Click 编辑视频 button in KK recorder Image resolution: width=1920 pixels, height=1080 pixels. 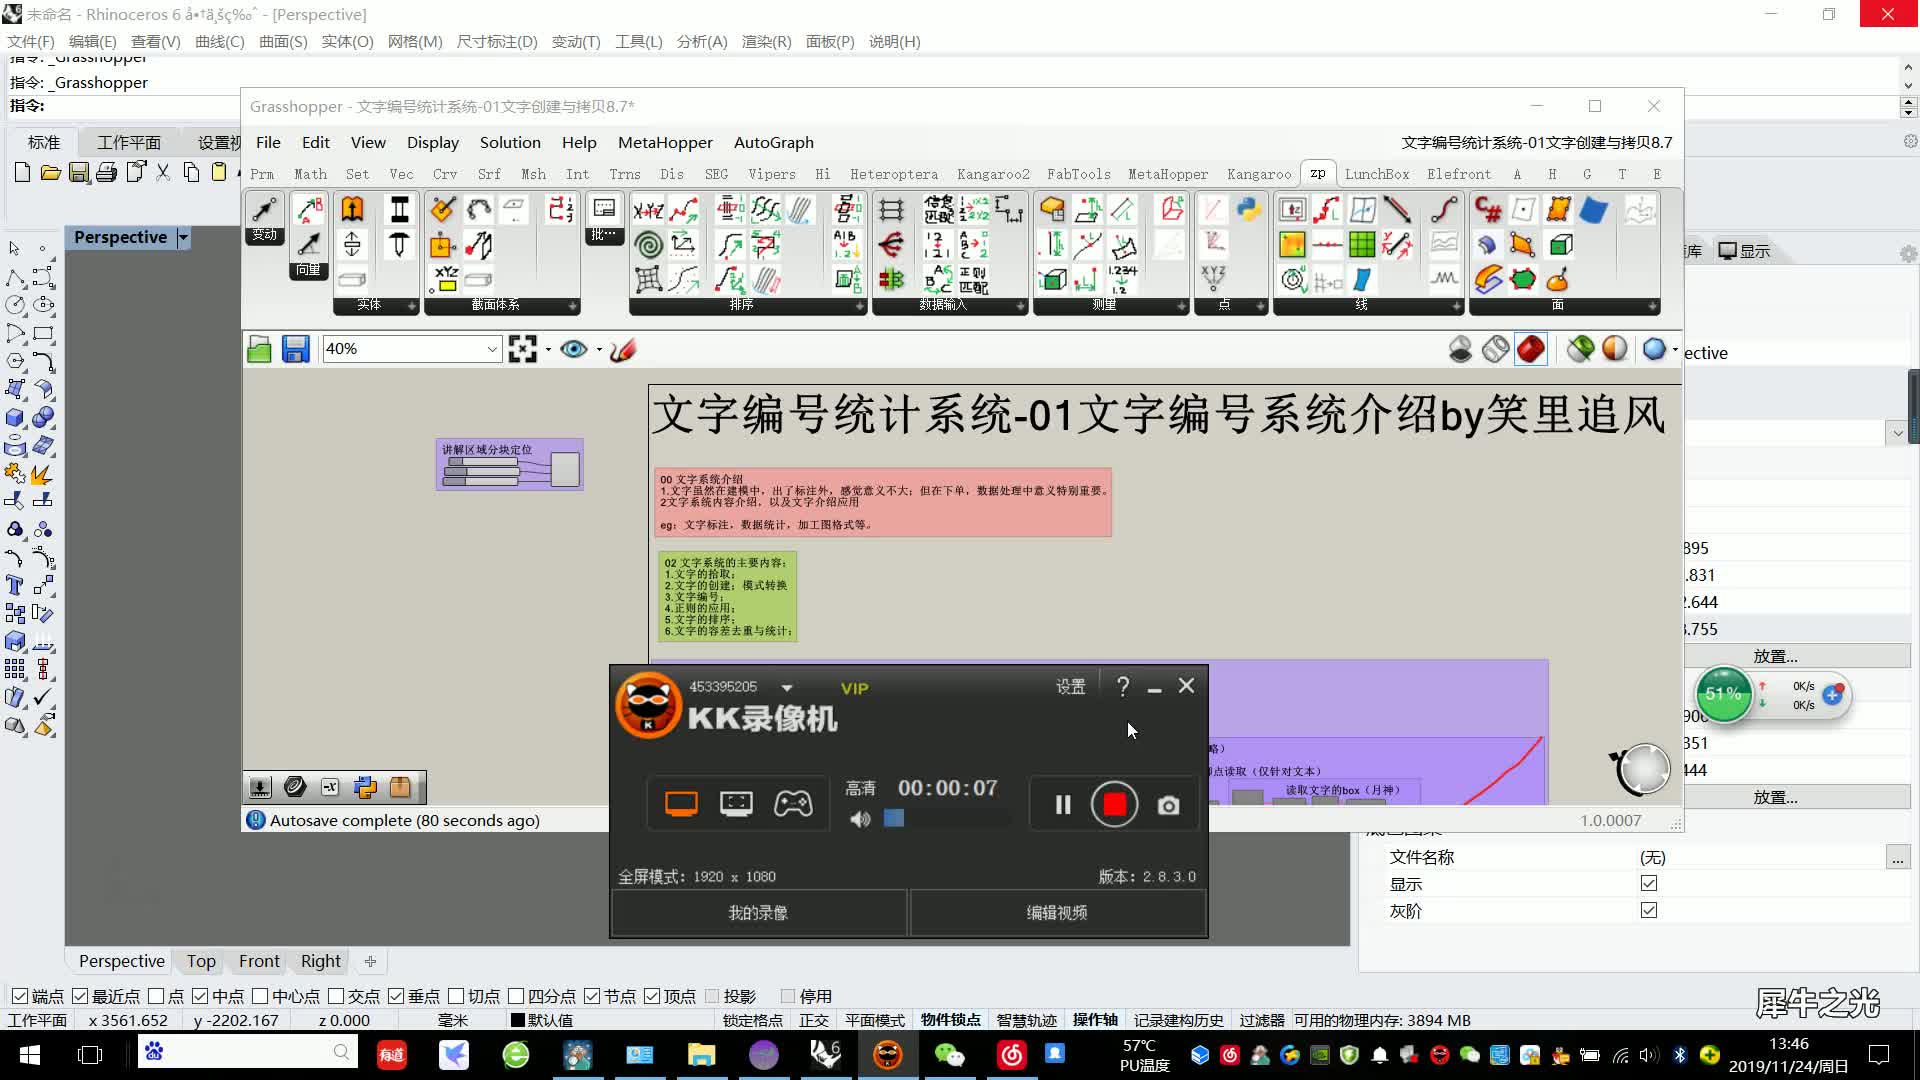pyautogui.click(x=1057, y=913)
